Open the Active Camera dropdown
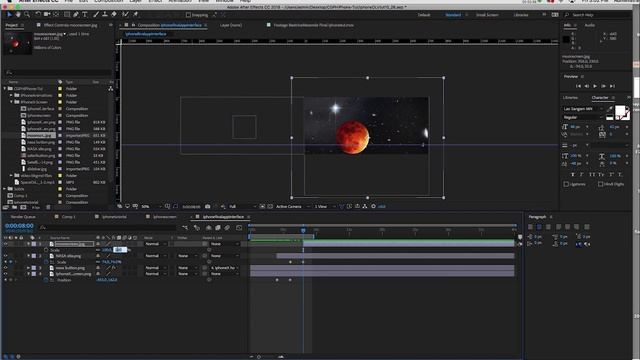Viewport: 640px width, 360px height. [x=292, y=207]
